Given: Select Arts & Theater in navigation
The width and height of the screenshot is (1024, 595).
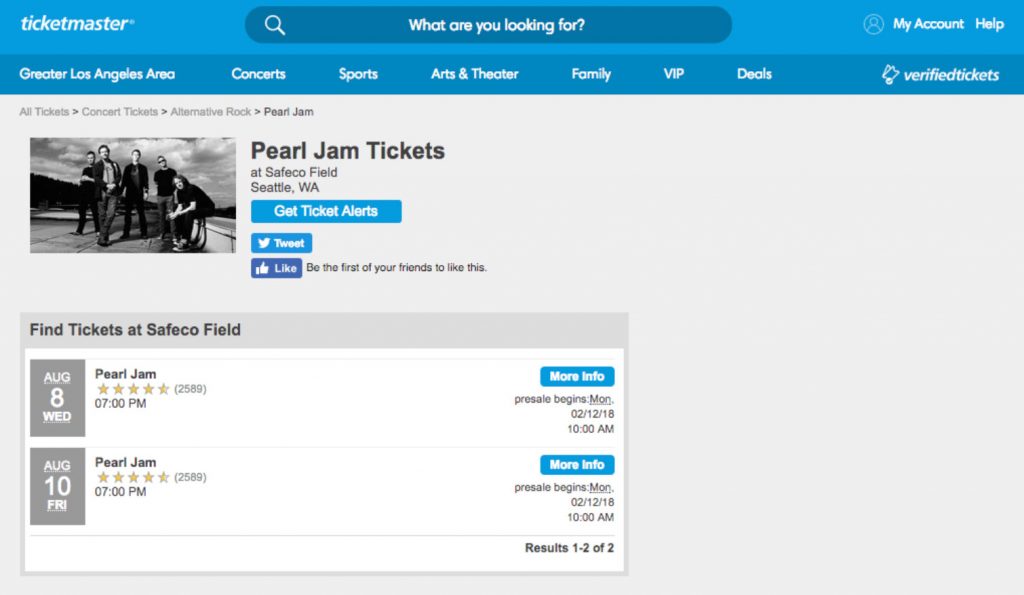Looking at the screenshot, I should tap(475, 74).
